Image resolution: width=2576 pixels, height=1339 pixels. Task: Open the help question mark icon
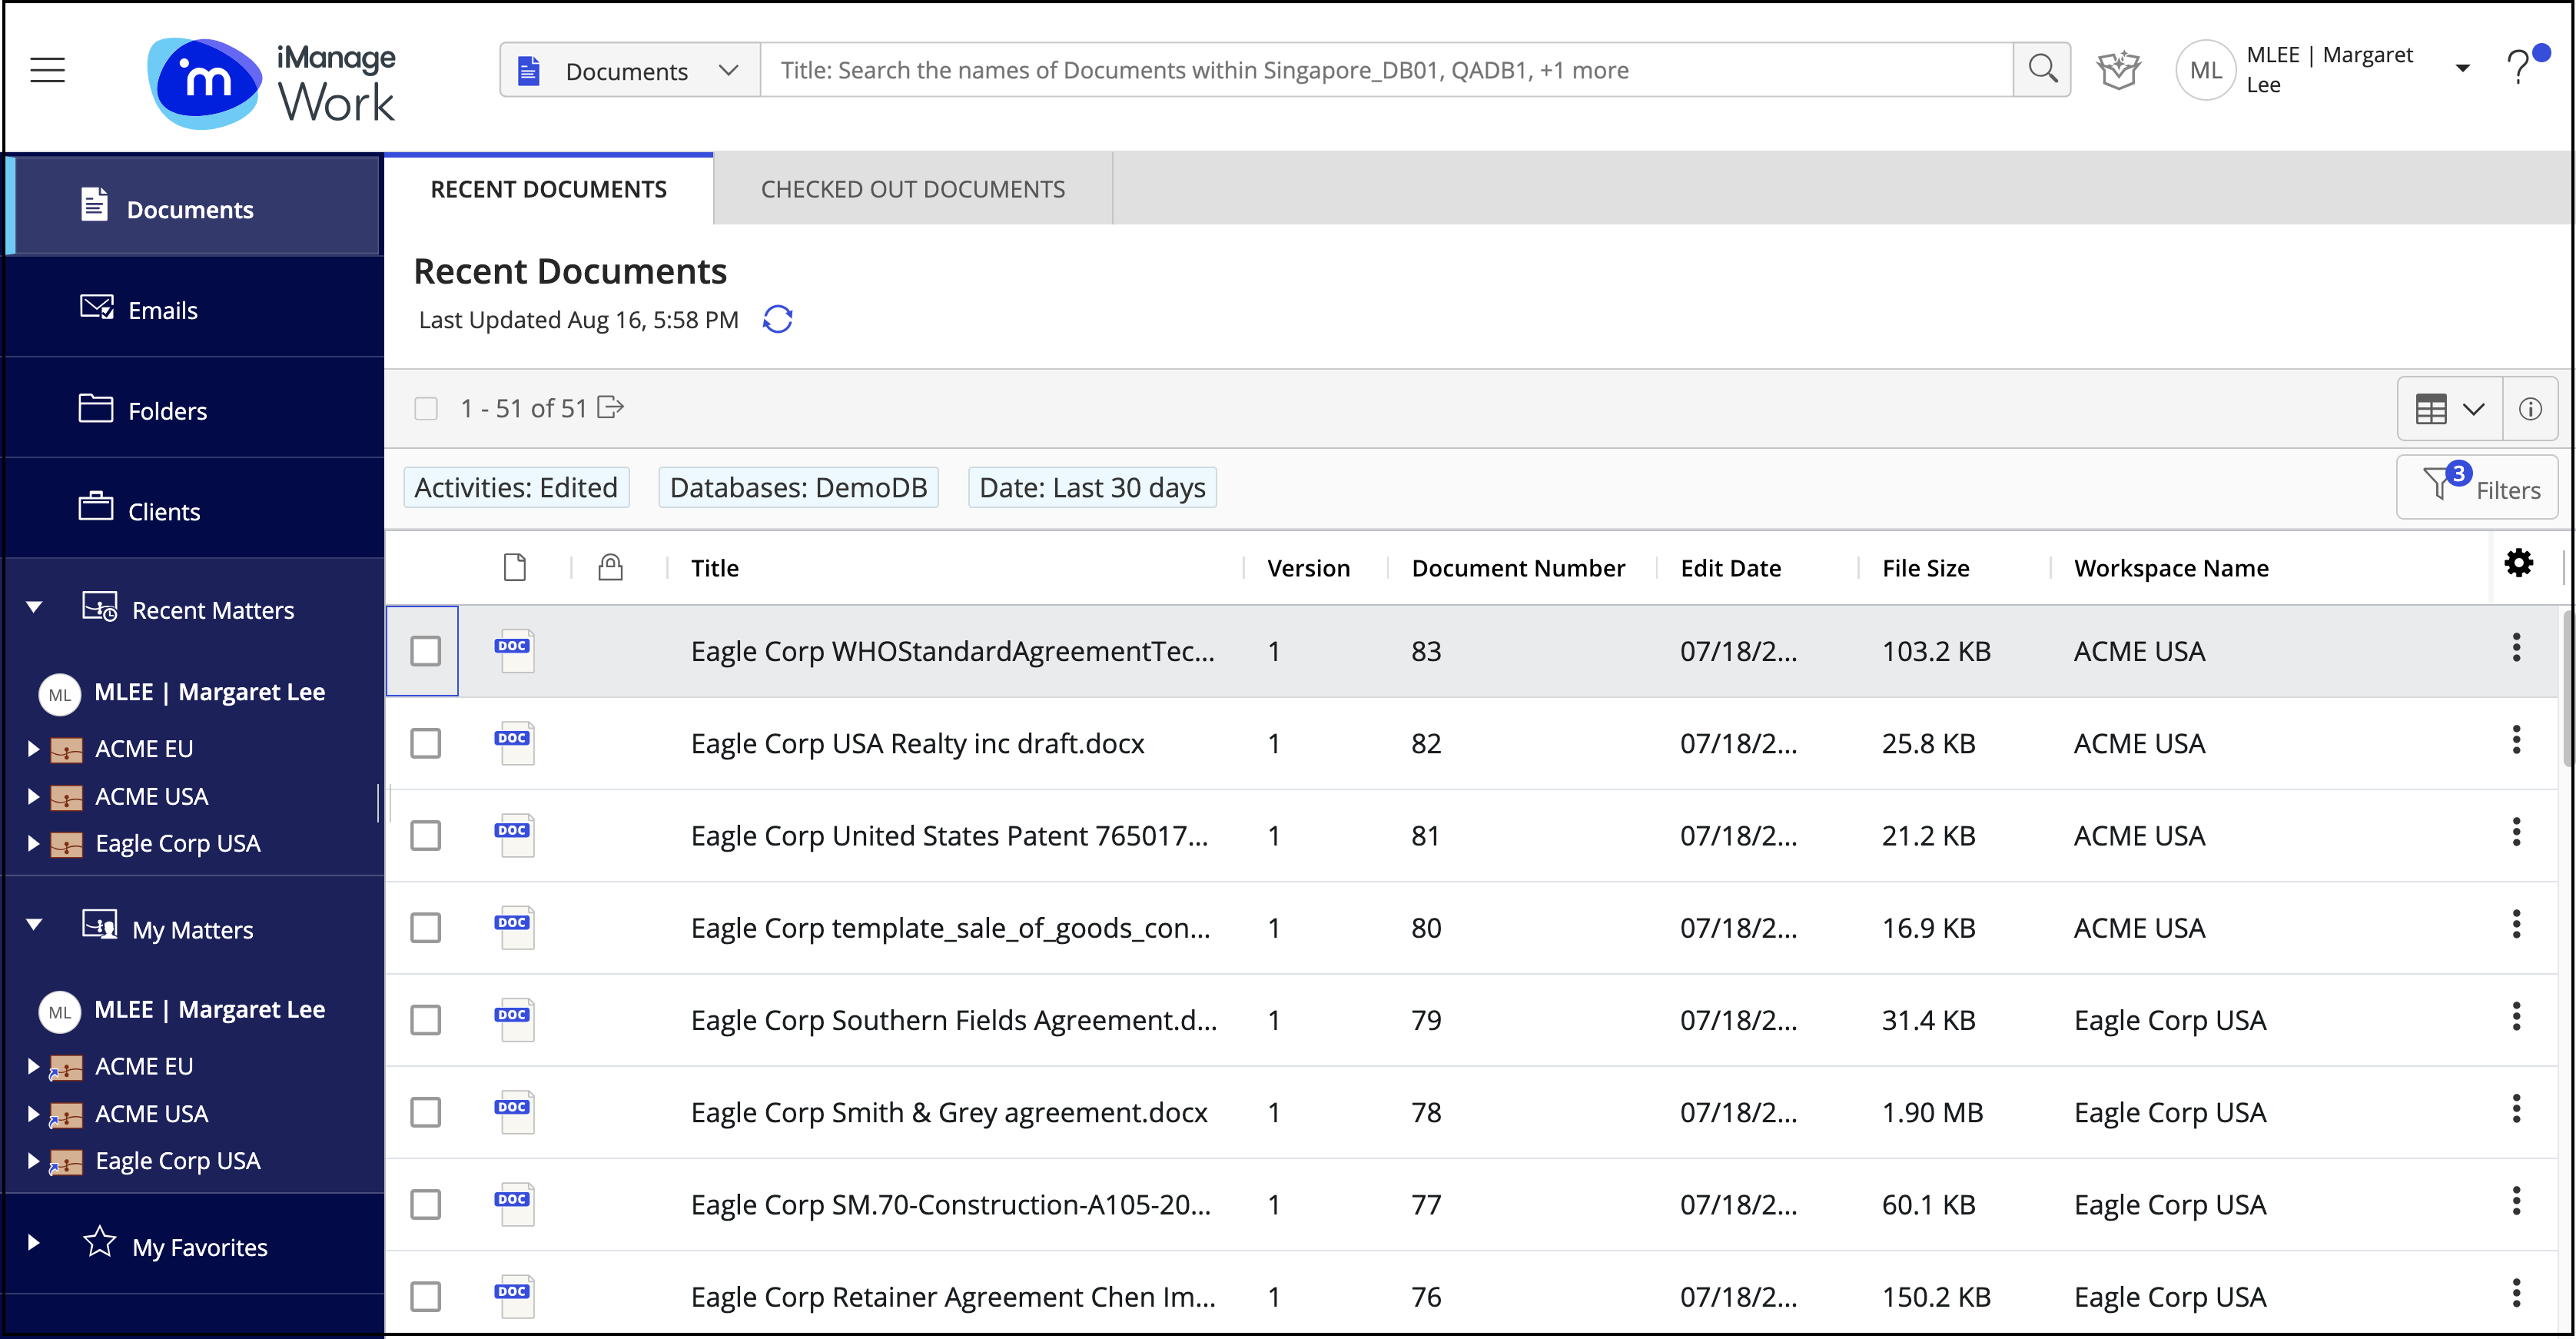[x=2518, y=69]
